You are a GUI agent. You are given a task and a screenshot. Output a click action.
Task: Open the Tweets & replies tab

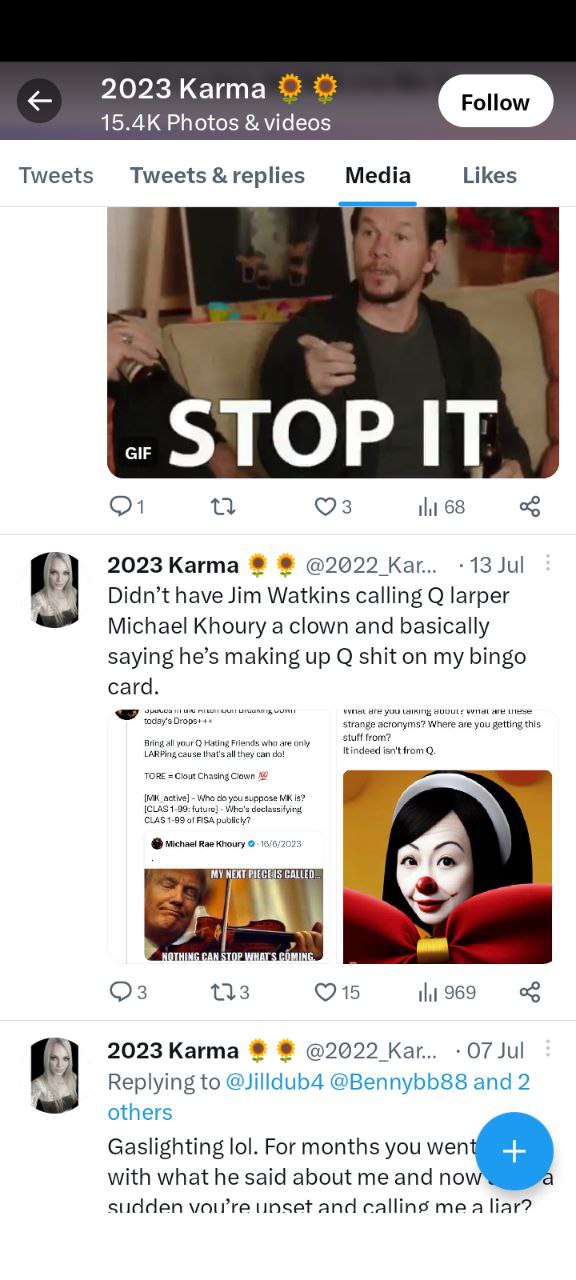point(217,175)
